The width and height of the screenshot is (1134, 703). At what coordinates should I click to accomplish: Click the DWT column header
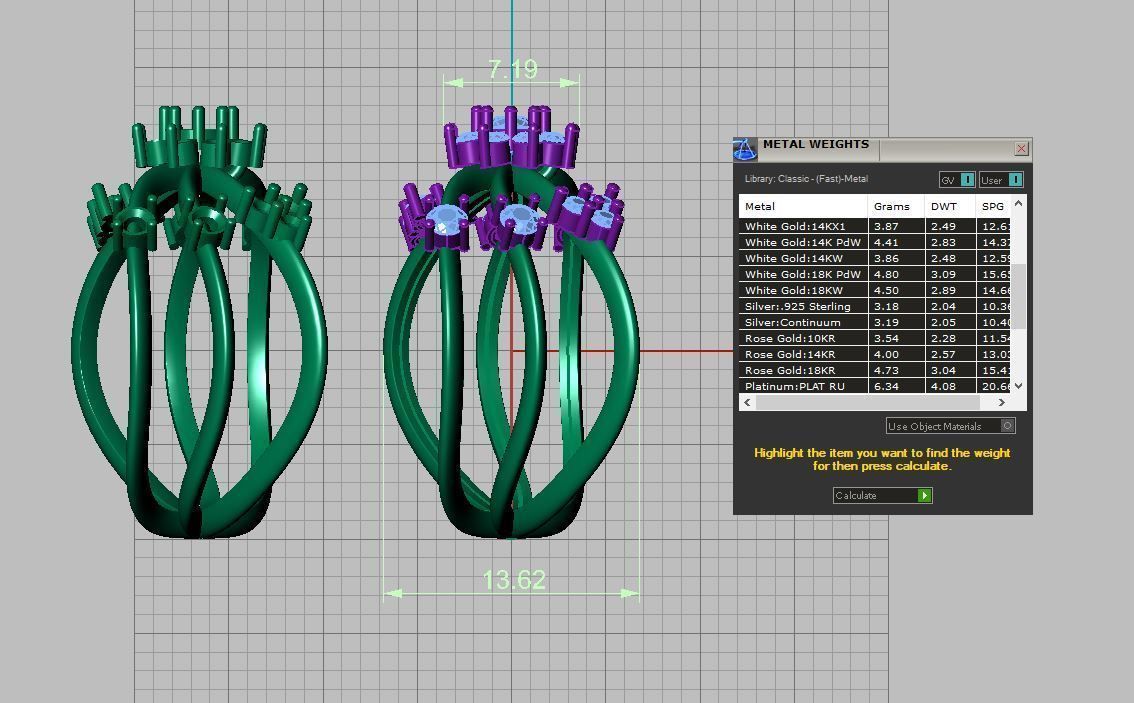point(950,206)
